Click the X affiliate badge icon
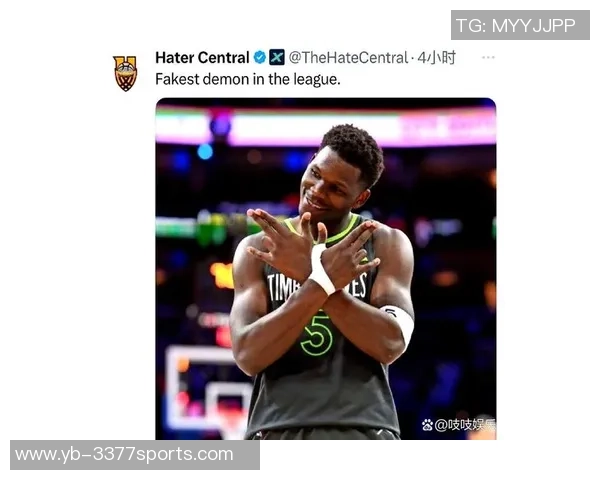Viewport: 600px width, 480px height. coord(277,57)
